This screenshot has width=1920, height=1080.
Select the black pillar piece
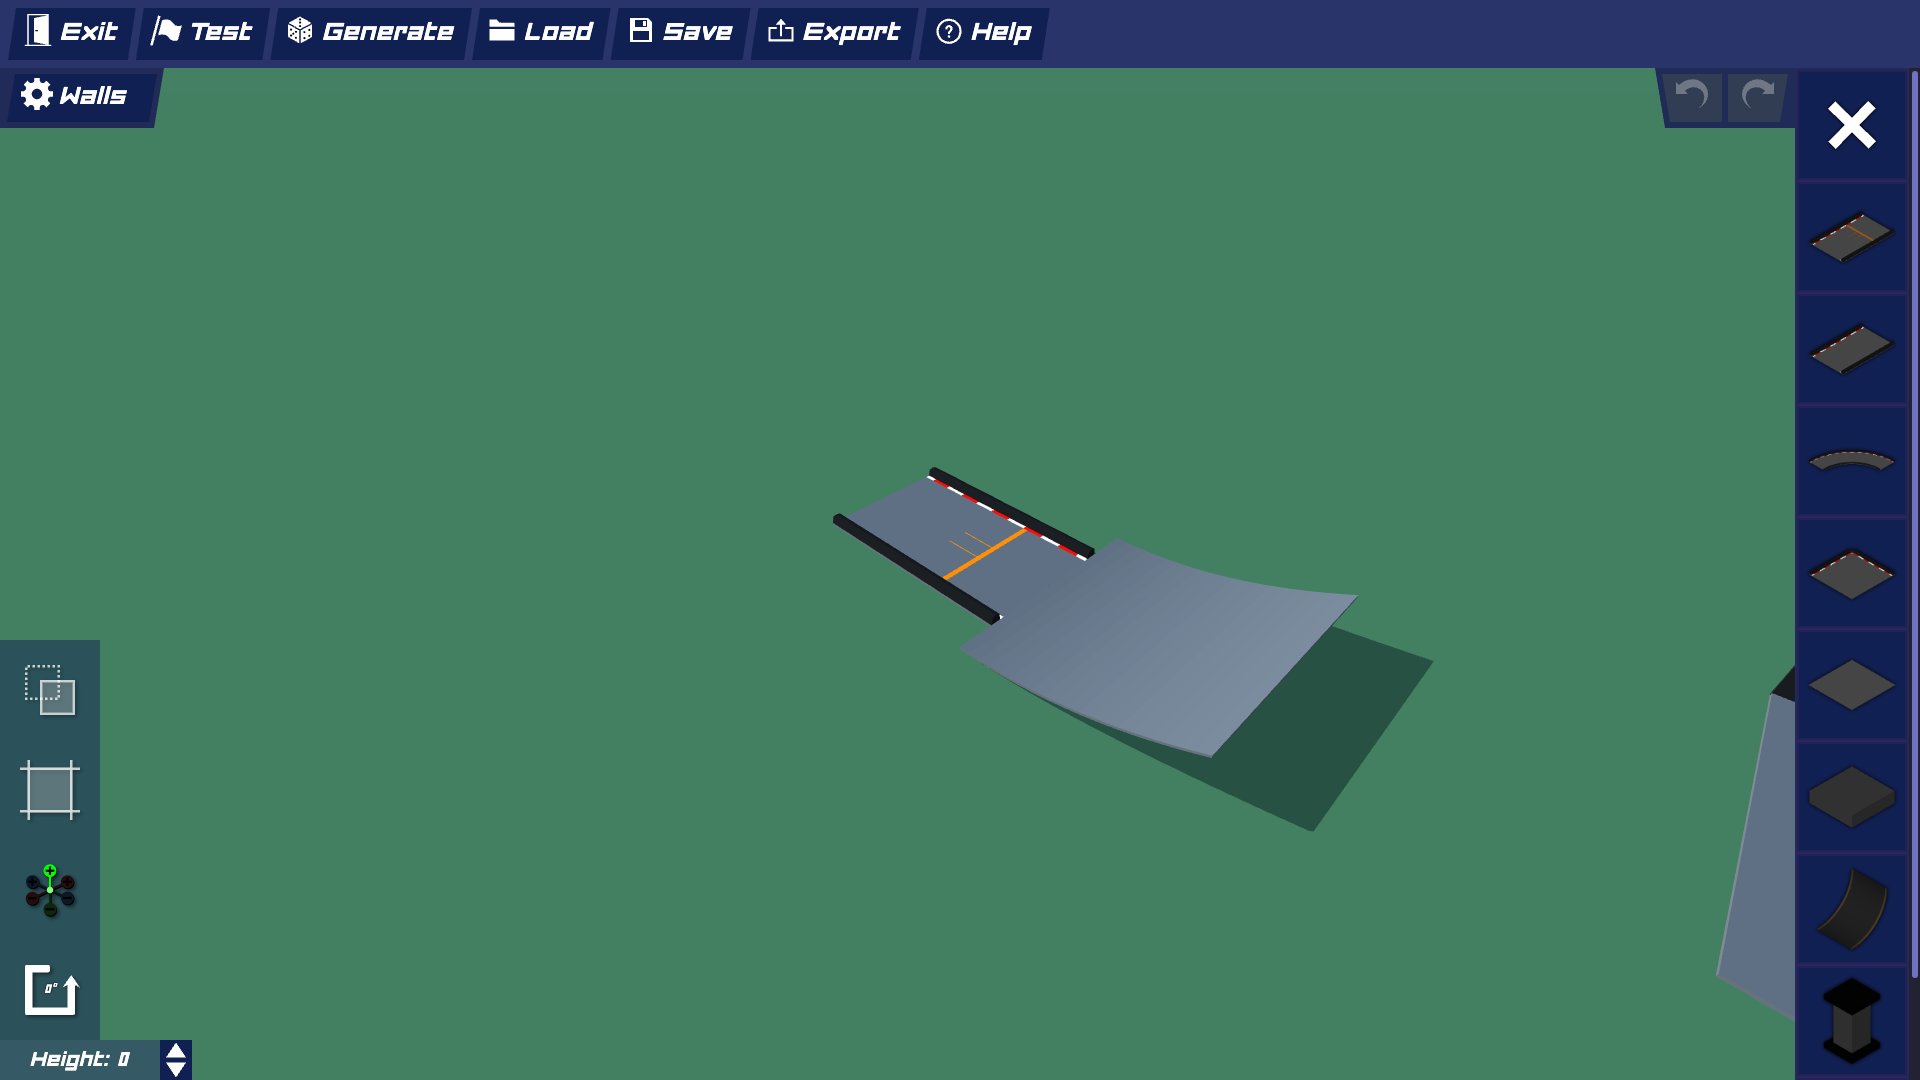(x=1851, y=1020)
